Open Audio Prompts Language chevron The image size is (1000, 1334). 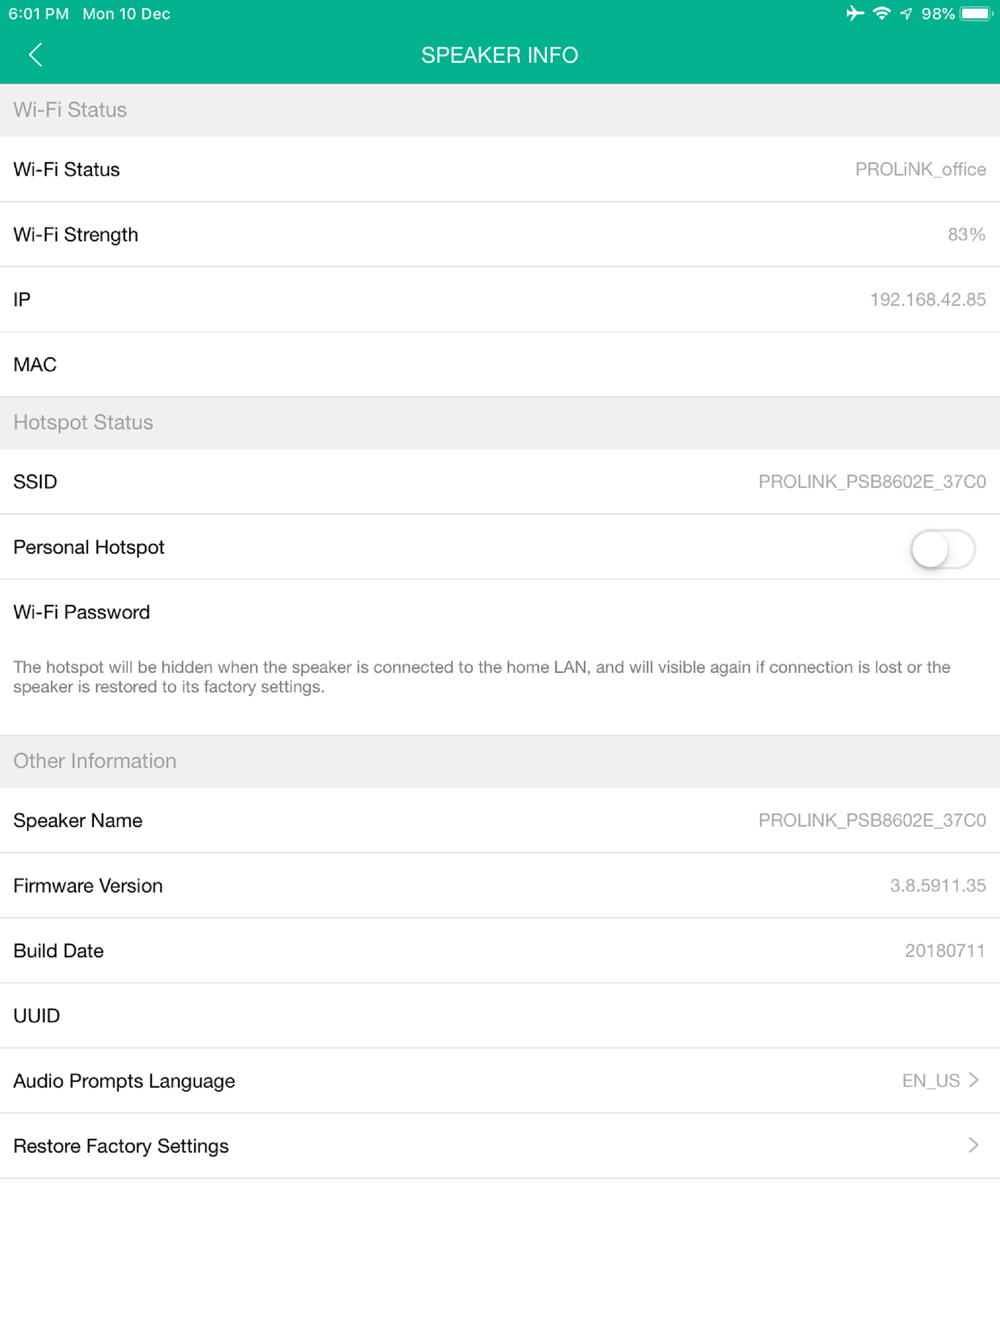click(974, 1080)
